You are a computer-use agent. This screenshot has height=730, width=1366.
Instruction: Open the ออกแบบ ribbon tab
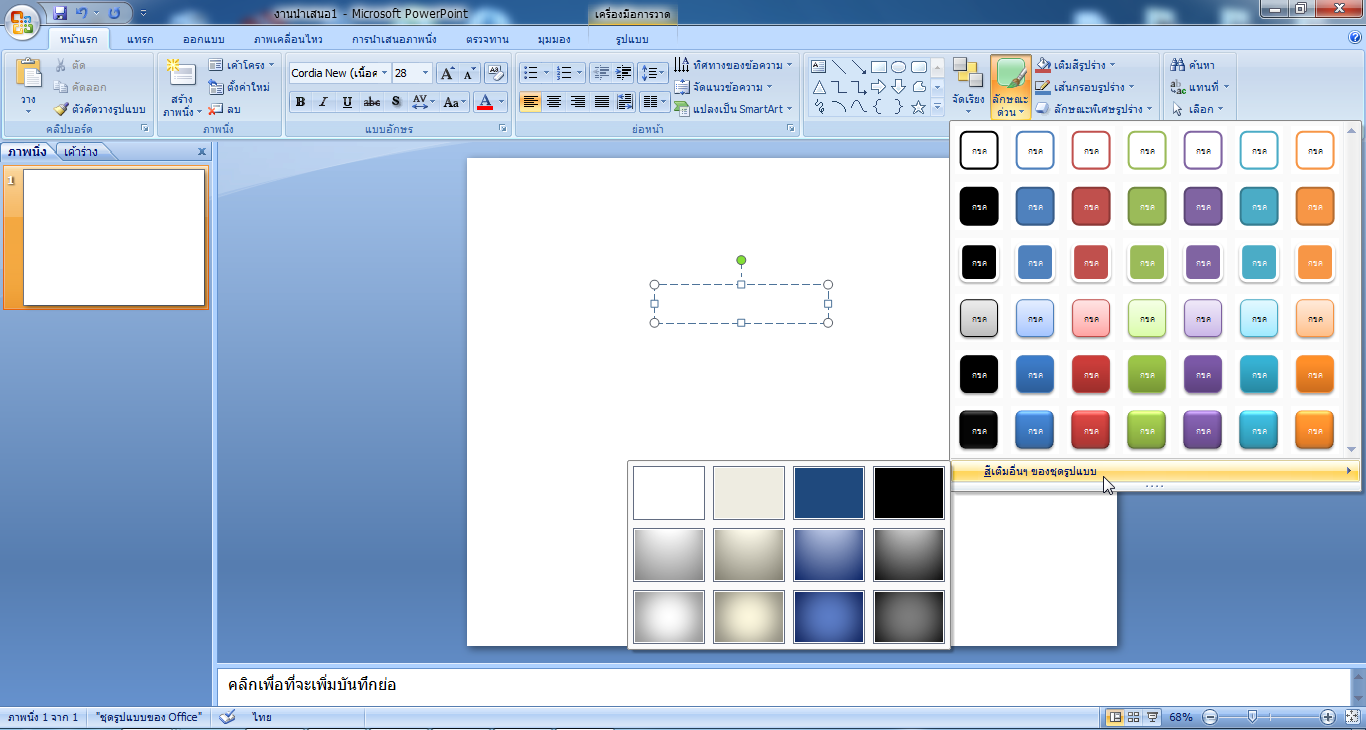pos(204,39)
